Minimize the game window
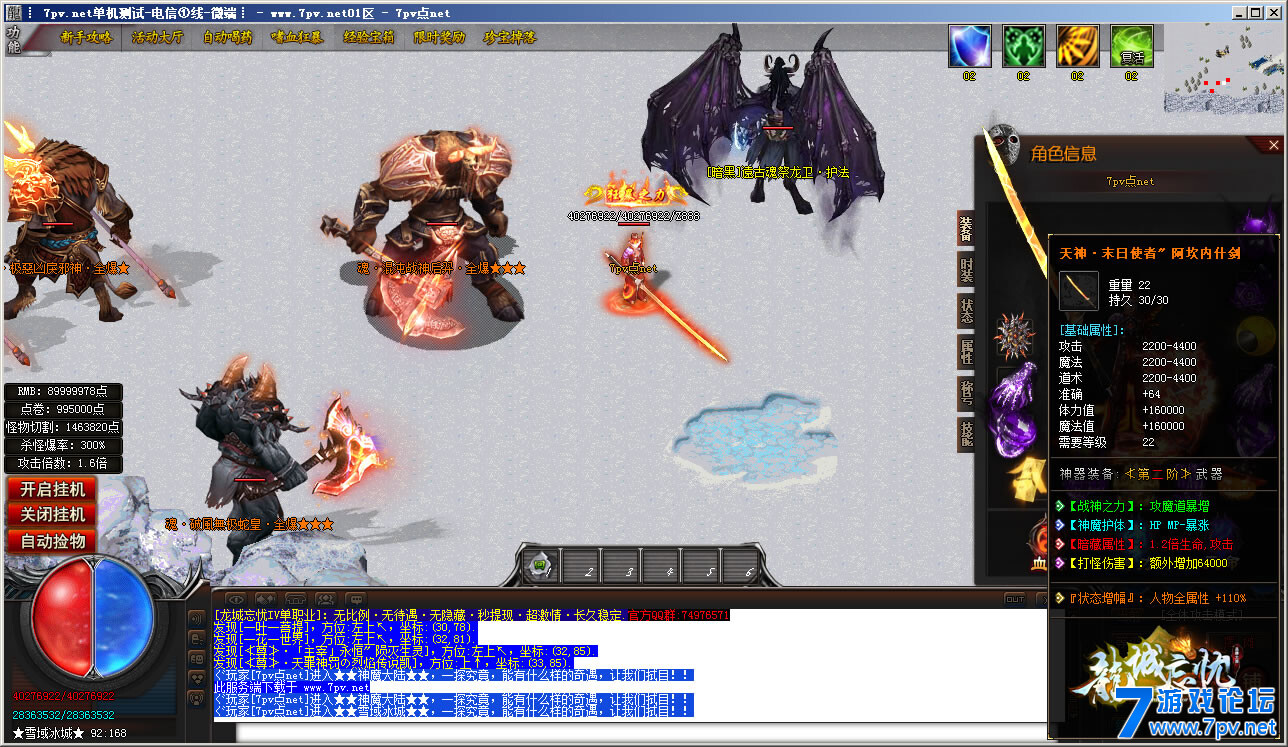 click(x=1241, y=12)
